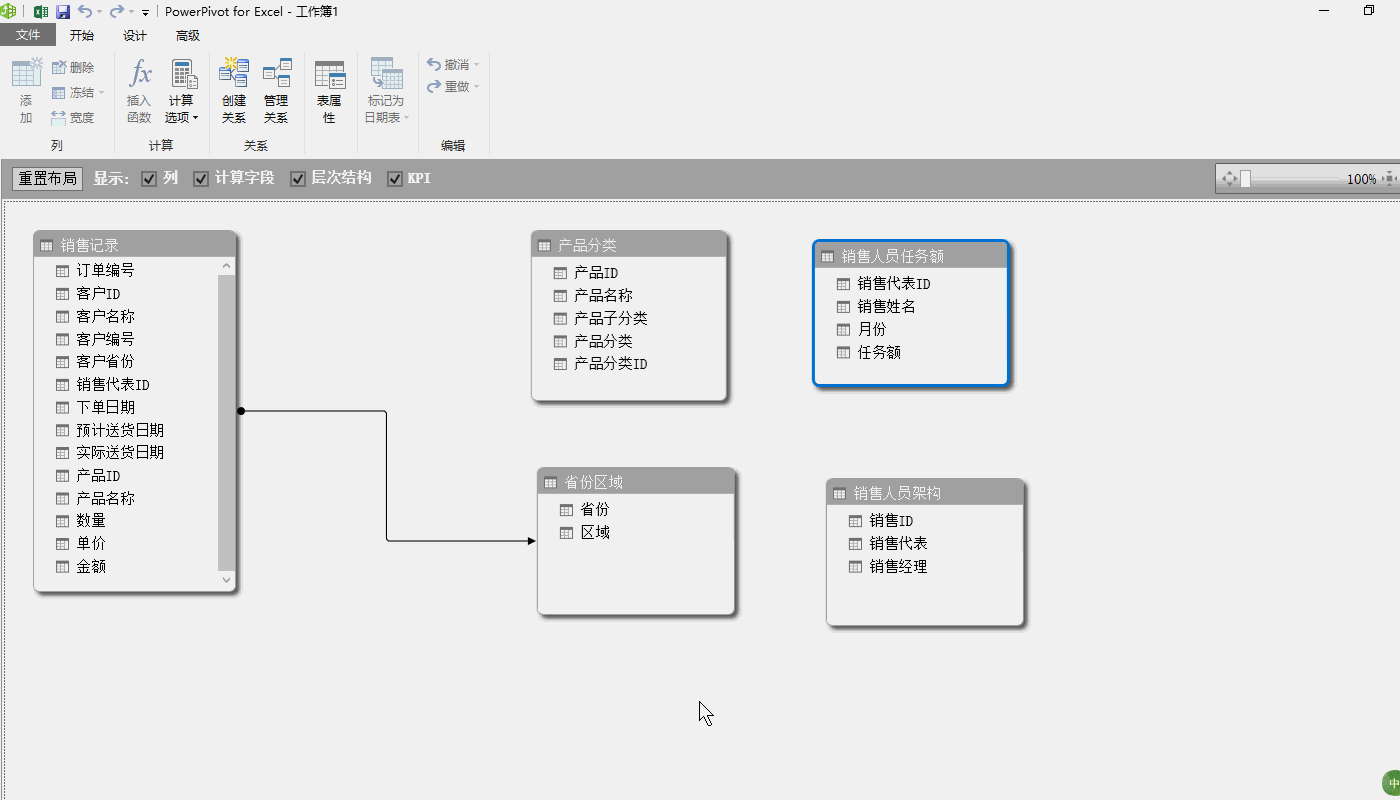Open the 高级 ribbon tab
1400x800 pixels.
pos(188,36)
